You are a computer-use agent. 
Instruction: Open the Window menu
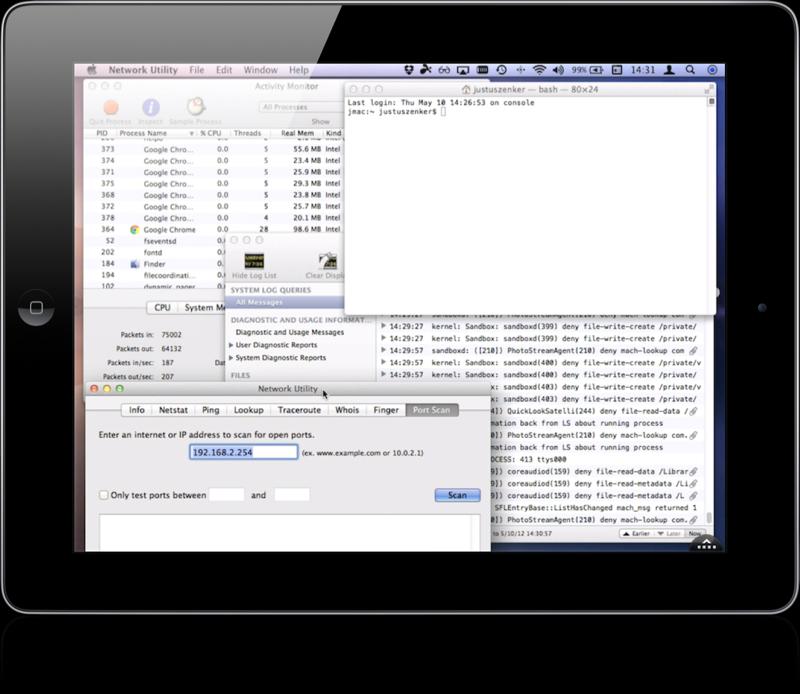pos(260,70)
